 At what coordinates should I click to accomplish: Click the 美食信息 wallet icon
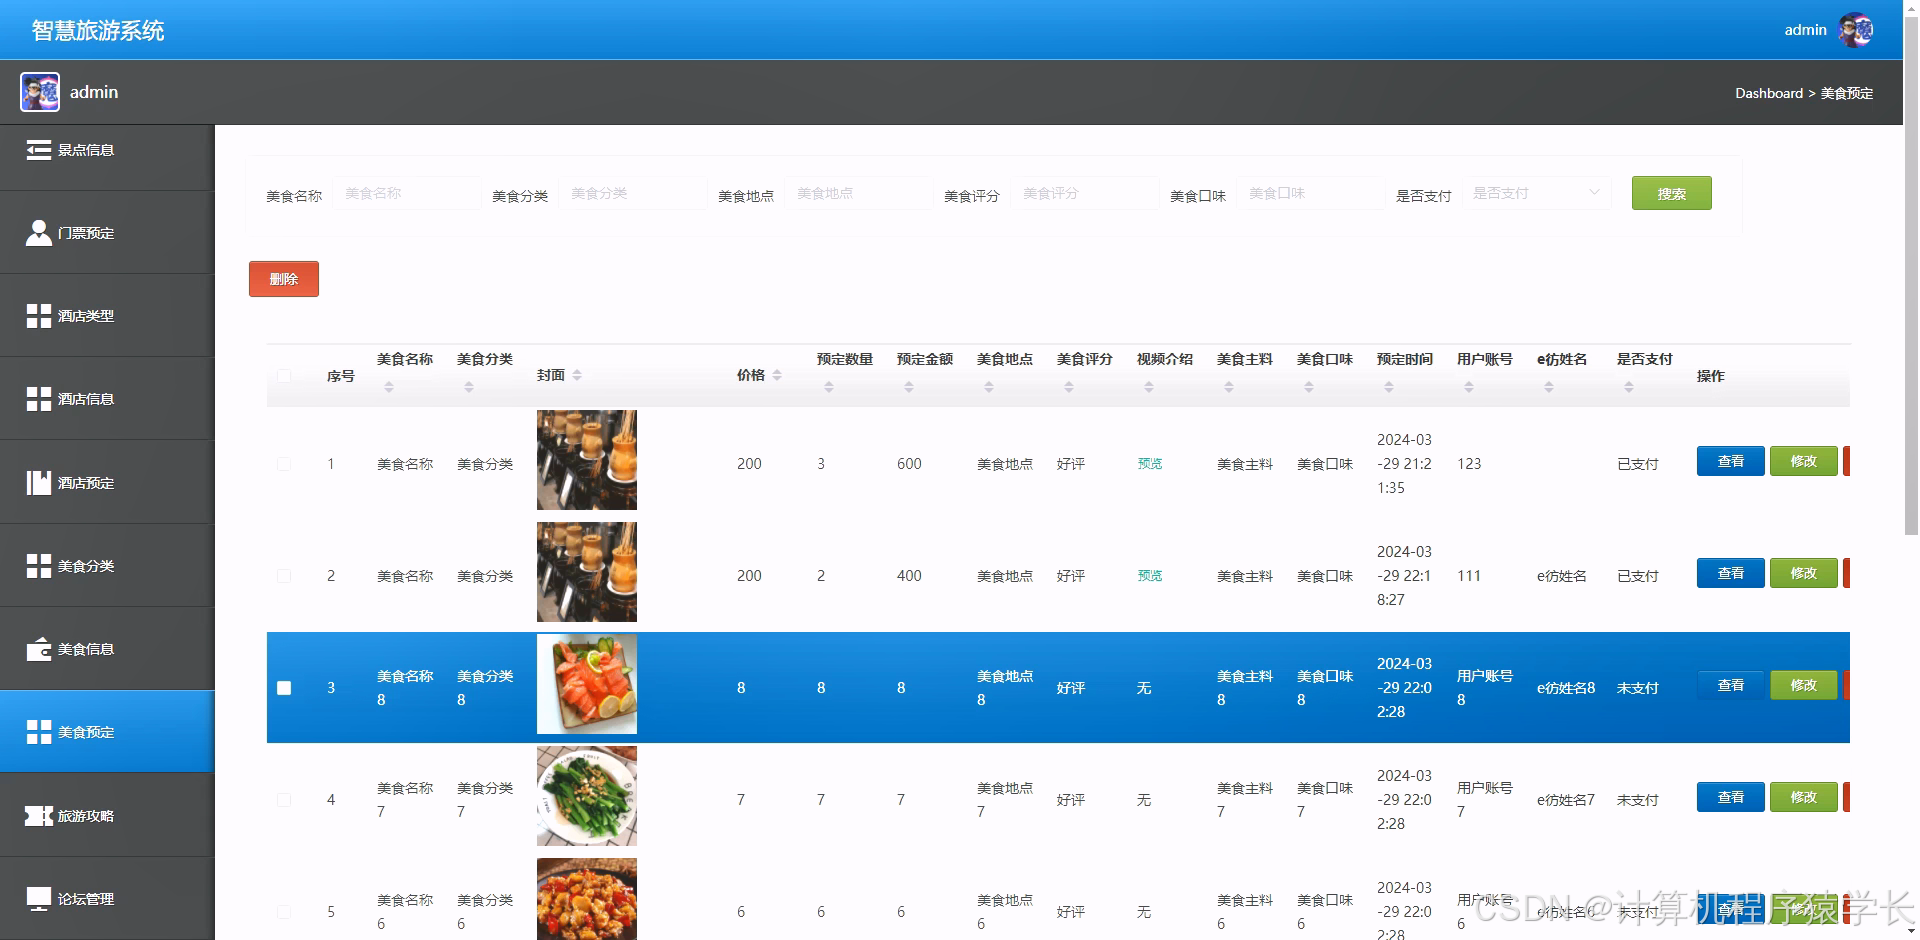coord(38,649)
